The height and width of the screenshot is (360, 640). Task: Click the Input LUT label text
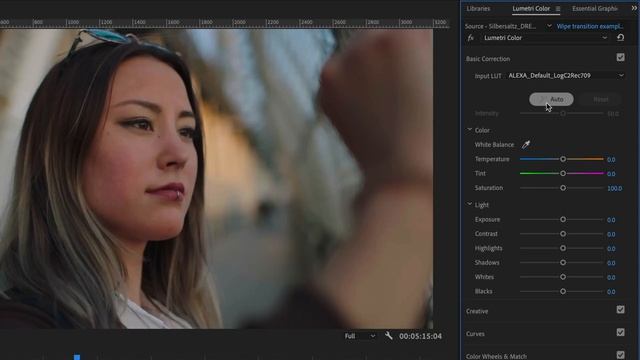(488, 76)
